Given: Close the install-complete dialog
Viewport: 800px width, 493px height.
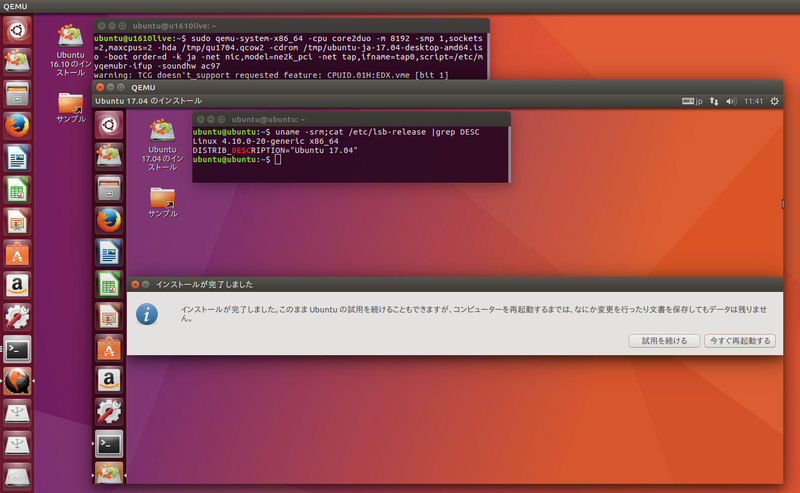Looking at the screenshot, I should pyautogui.click(x=135, y=284).
